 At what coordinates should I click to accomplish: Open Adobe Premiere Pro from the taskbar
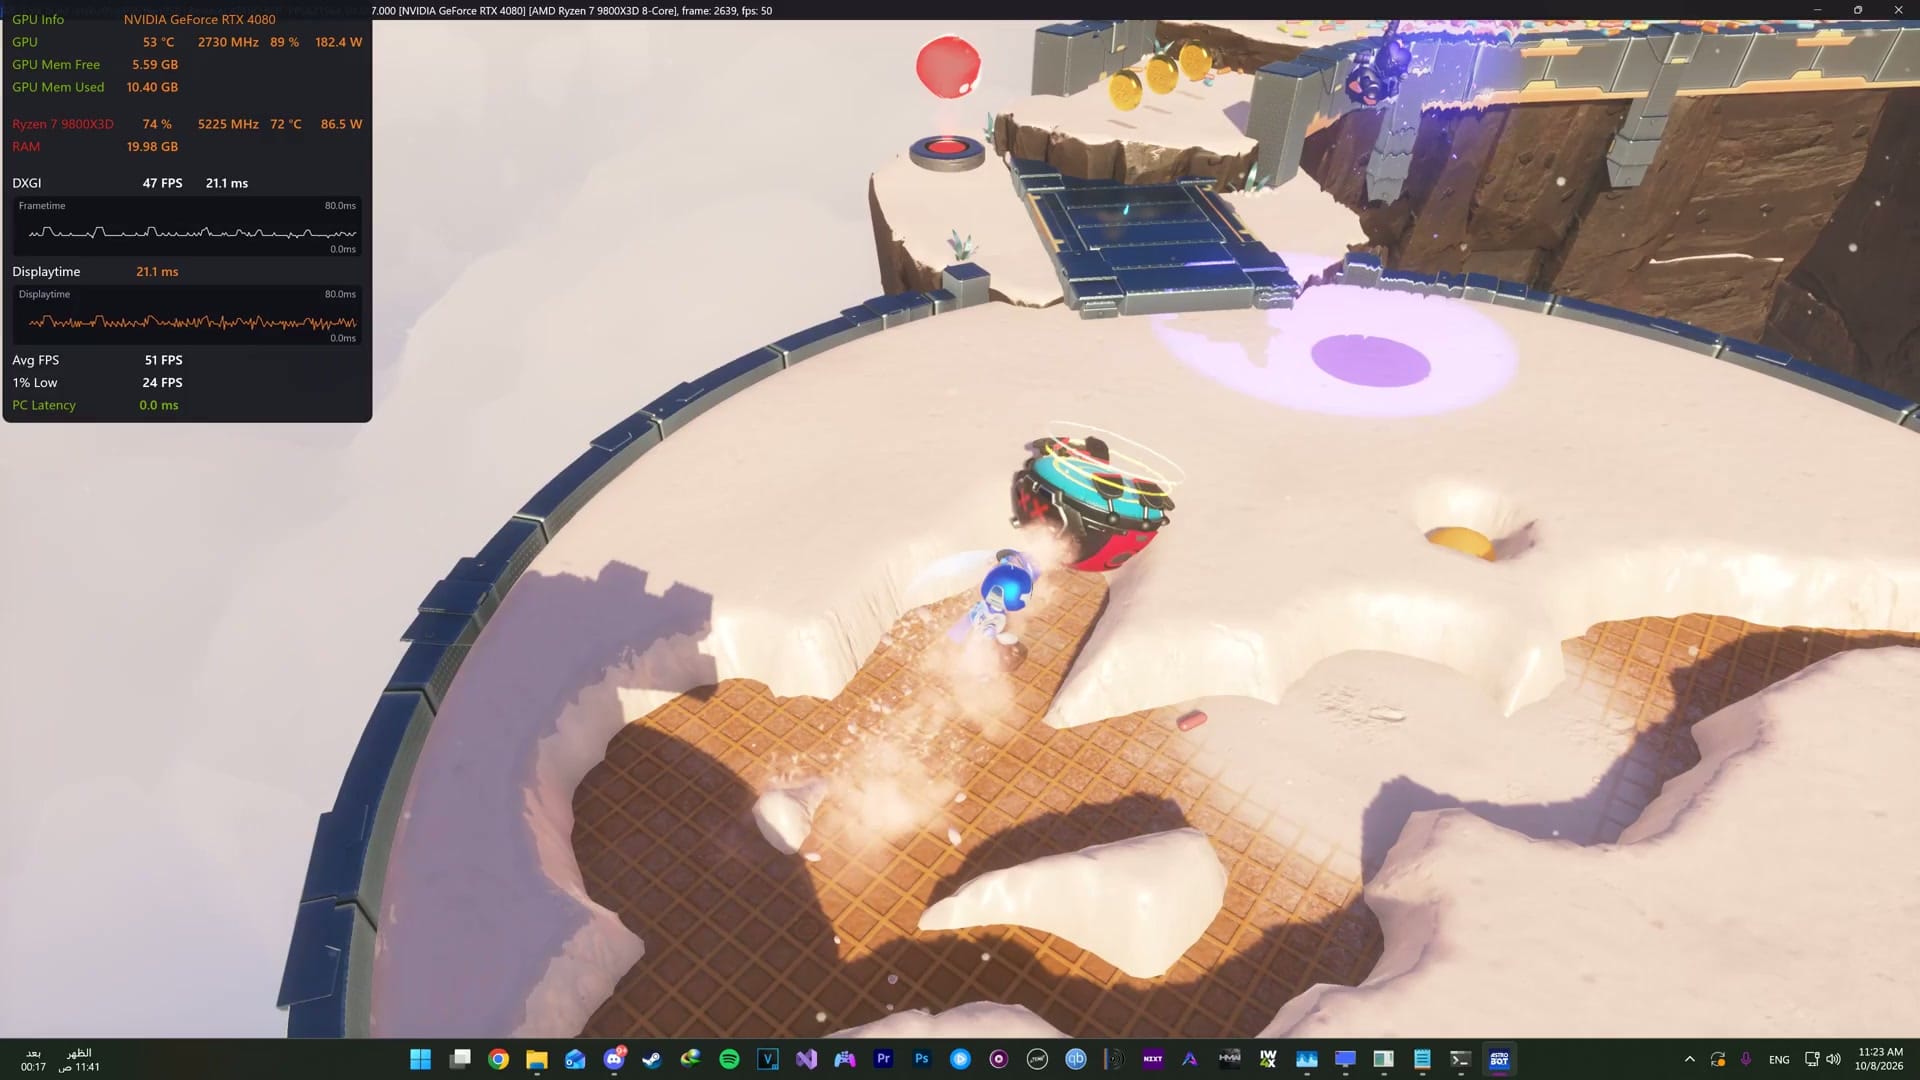[x=883, y=1059]
